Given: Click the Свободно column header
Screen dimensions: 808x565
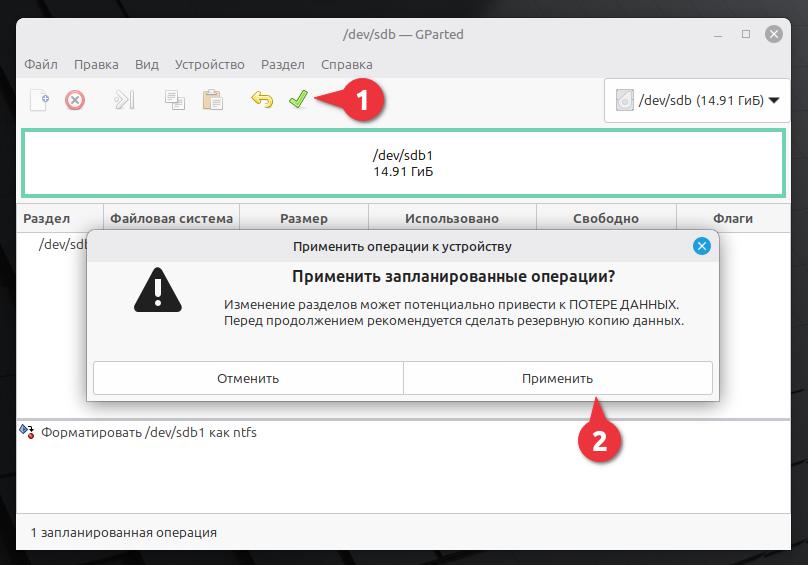Looking at the screenshot, I should [x=606, y=219].
